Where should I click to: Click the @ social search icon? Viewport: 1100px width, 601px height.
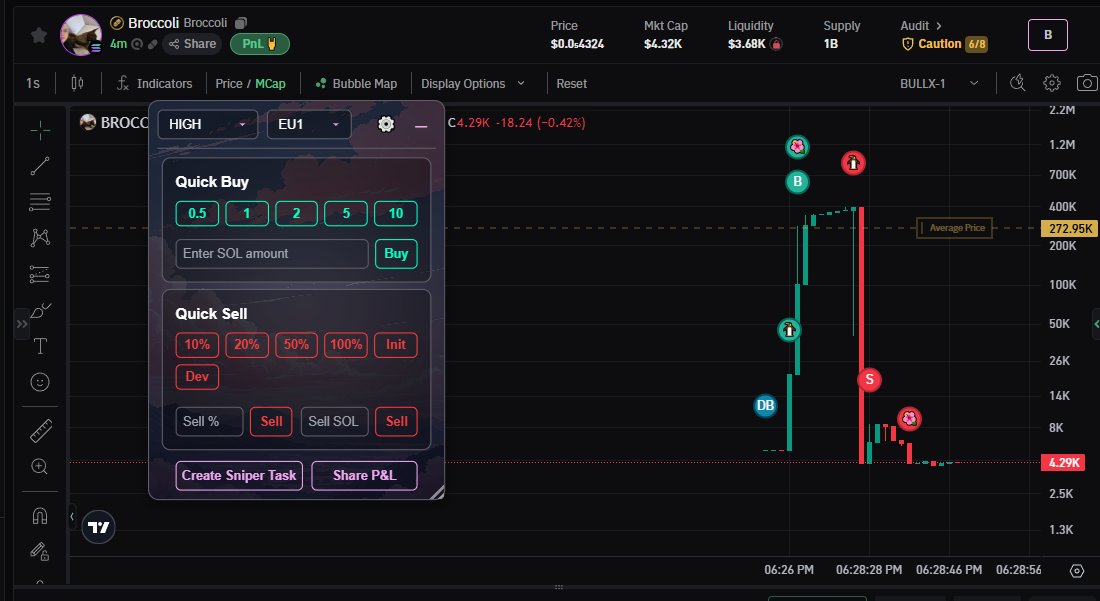pos(138,44)
